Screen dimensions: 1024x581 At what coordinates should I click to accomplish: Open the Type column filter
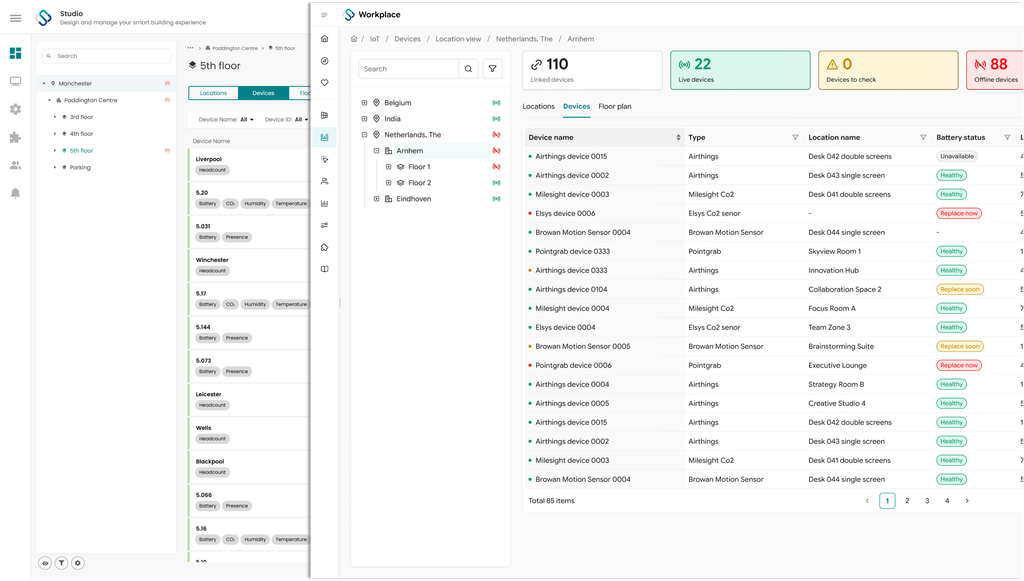click(795, 137)
